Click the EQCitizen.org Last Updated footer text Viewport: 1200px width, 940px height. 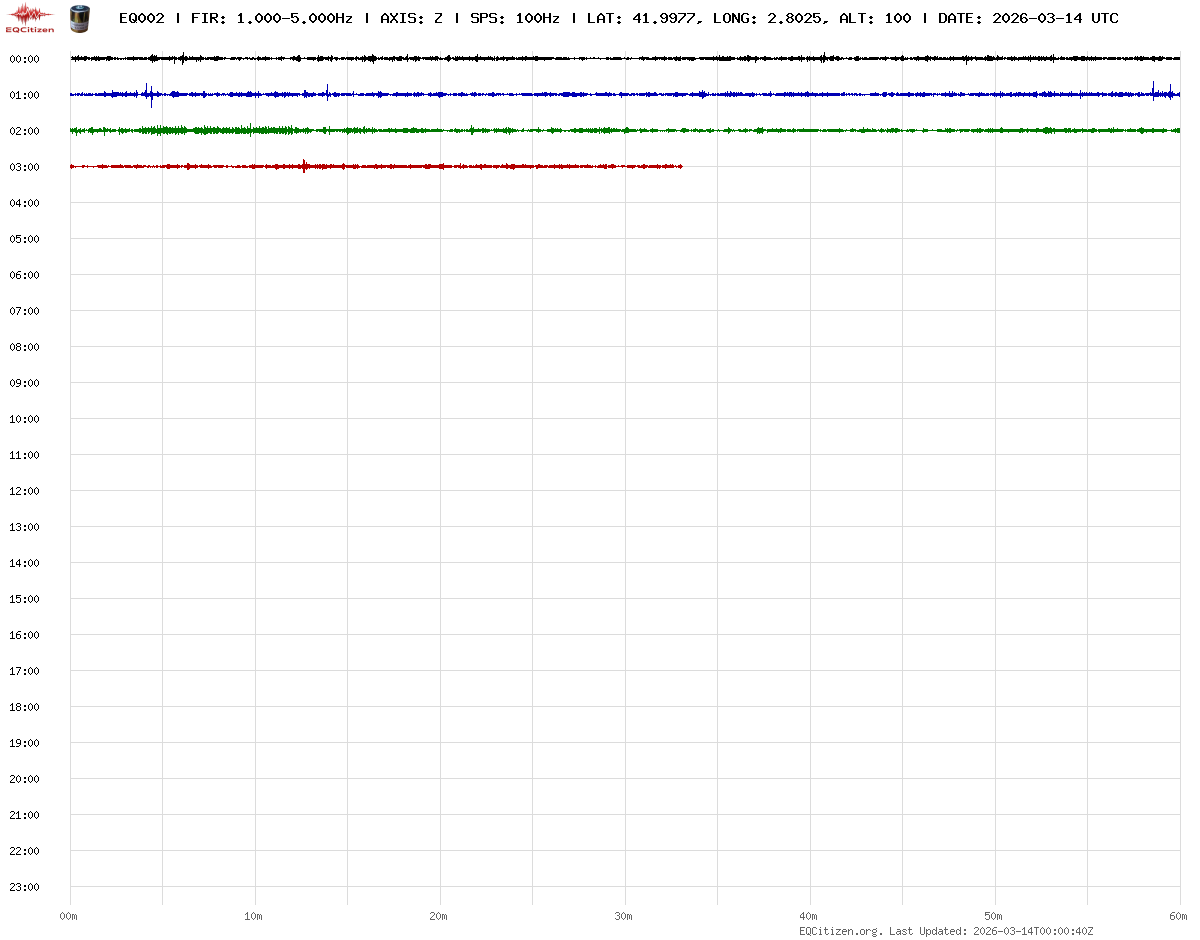pyautogui.click(x=946, y=931)
